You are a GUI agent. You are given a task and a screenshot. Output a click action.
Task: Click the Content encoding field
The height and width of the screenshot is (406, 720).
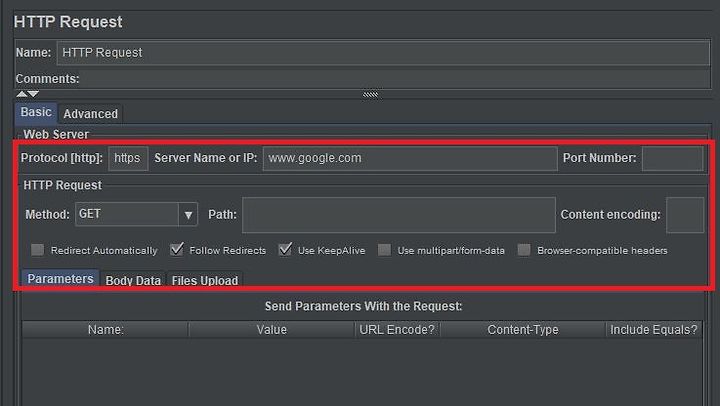pyautogui.click(x=685, y=215)
